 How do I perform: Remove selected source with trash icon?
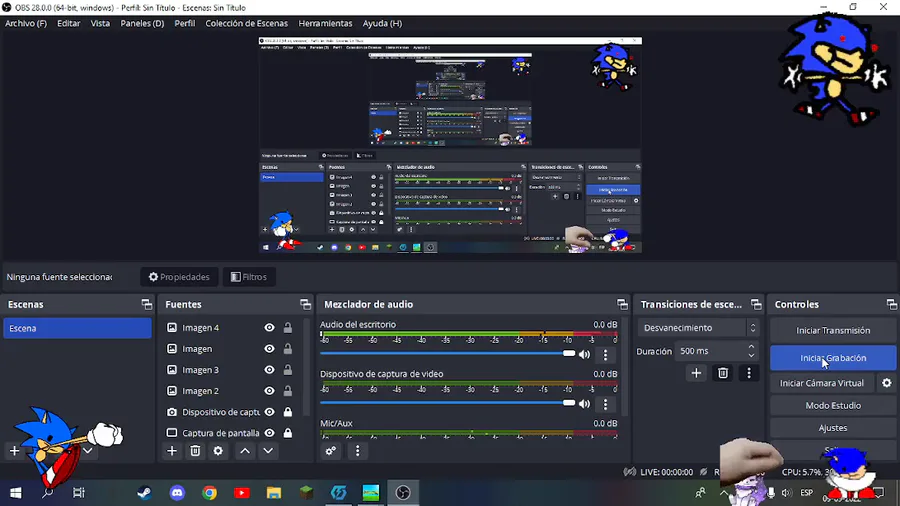[x=195, y=451]
